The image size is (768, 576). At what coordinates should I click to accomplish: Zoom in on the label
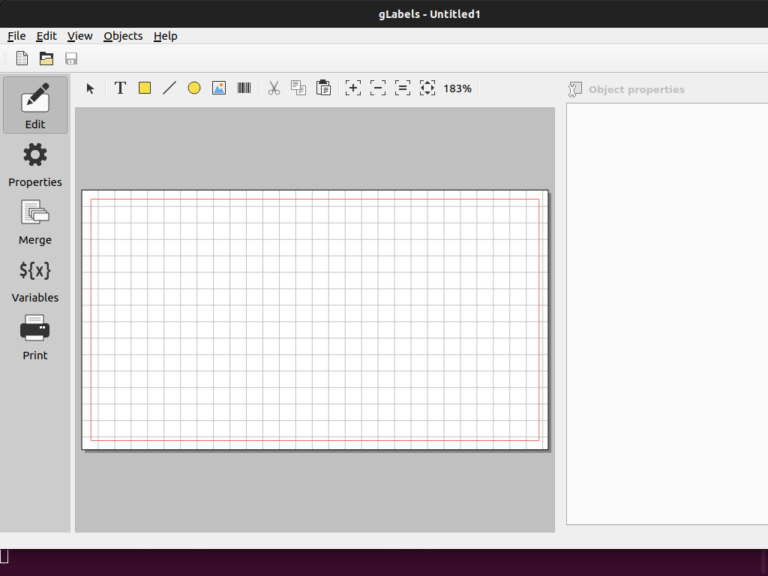(353, 88)
